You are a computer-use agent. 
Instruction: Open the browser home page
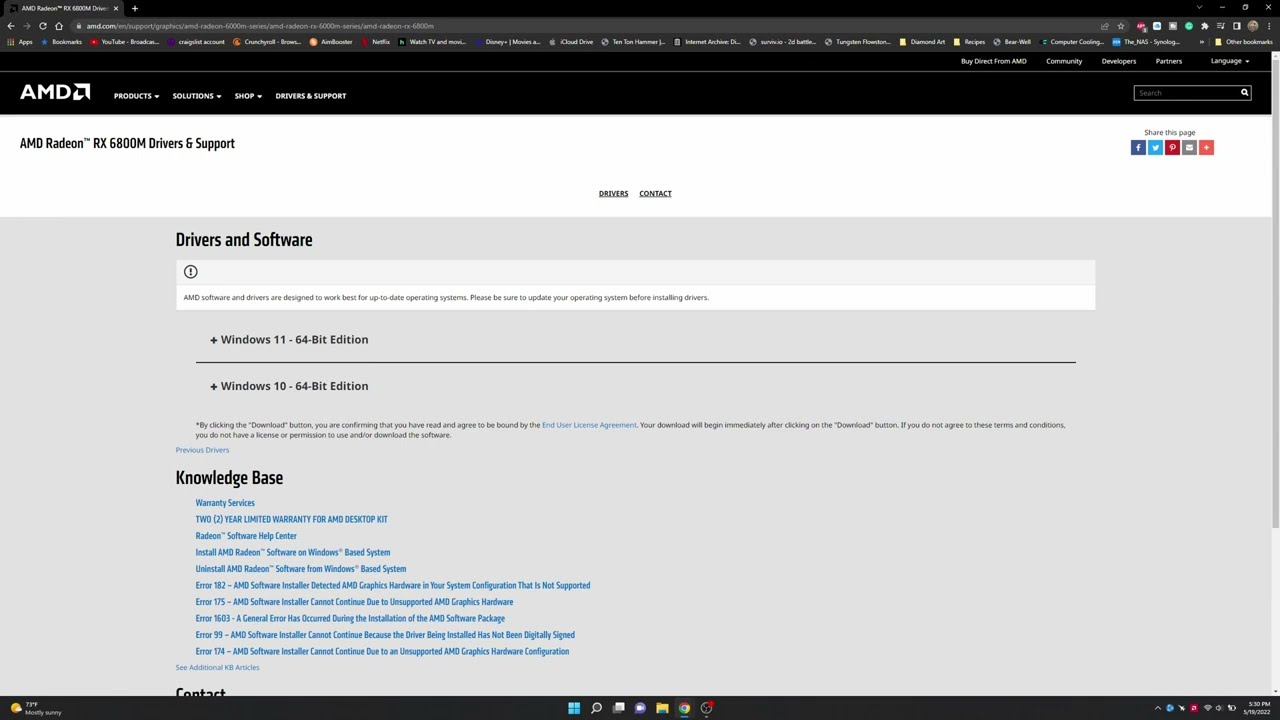(58, 26)
